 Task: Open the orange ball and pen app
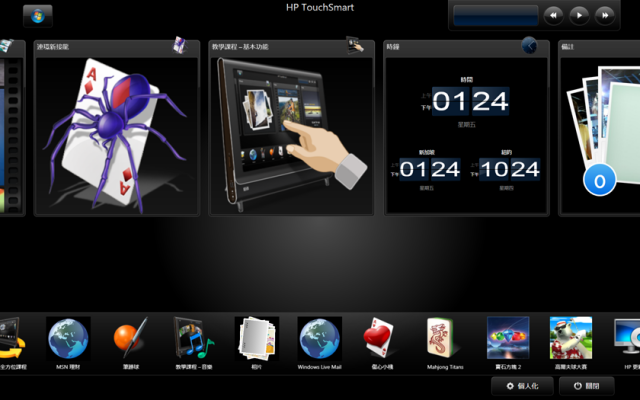click(x=131, y=339)
